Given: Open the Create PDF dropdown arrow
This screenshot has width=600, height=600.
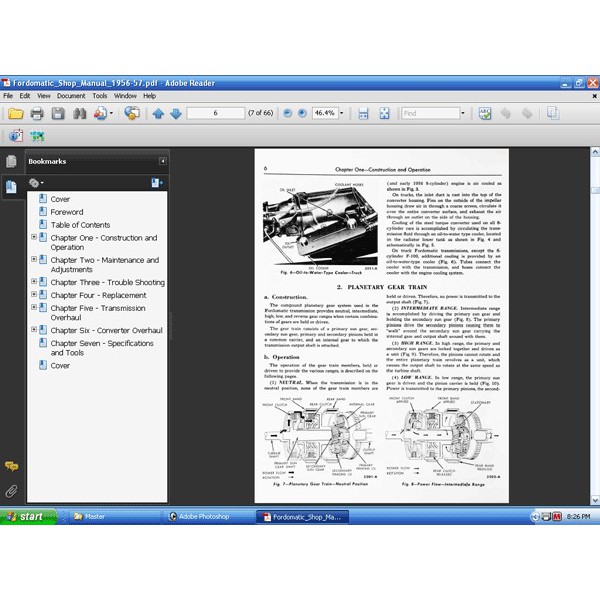Looking at the screenshot, I should click(111, 113).
